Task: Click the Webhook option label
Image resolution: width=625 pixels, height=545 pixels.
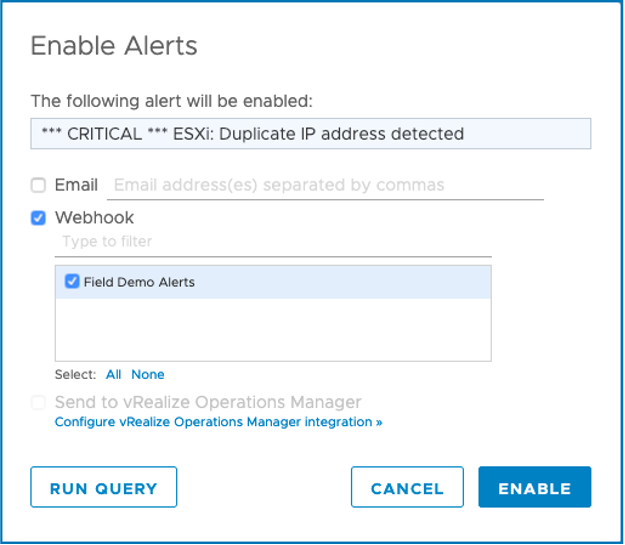Action: [94, 217]
